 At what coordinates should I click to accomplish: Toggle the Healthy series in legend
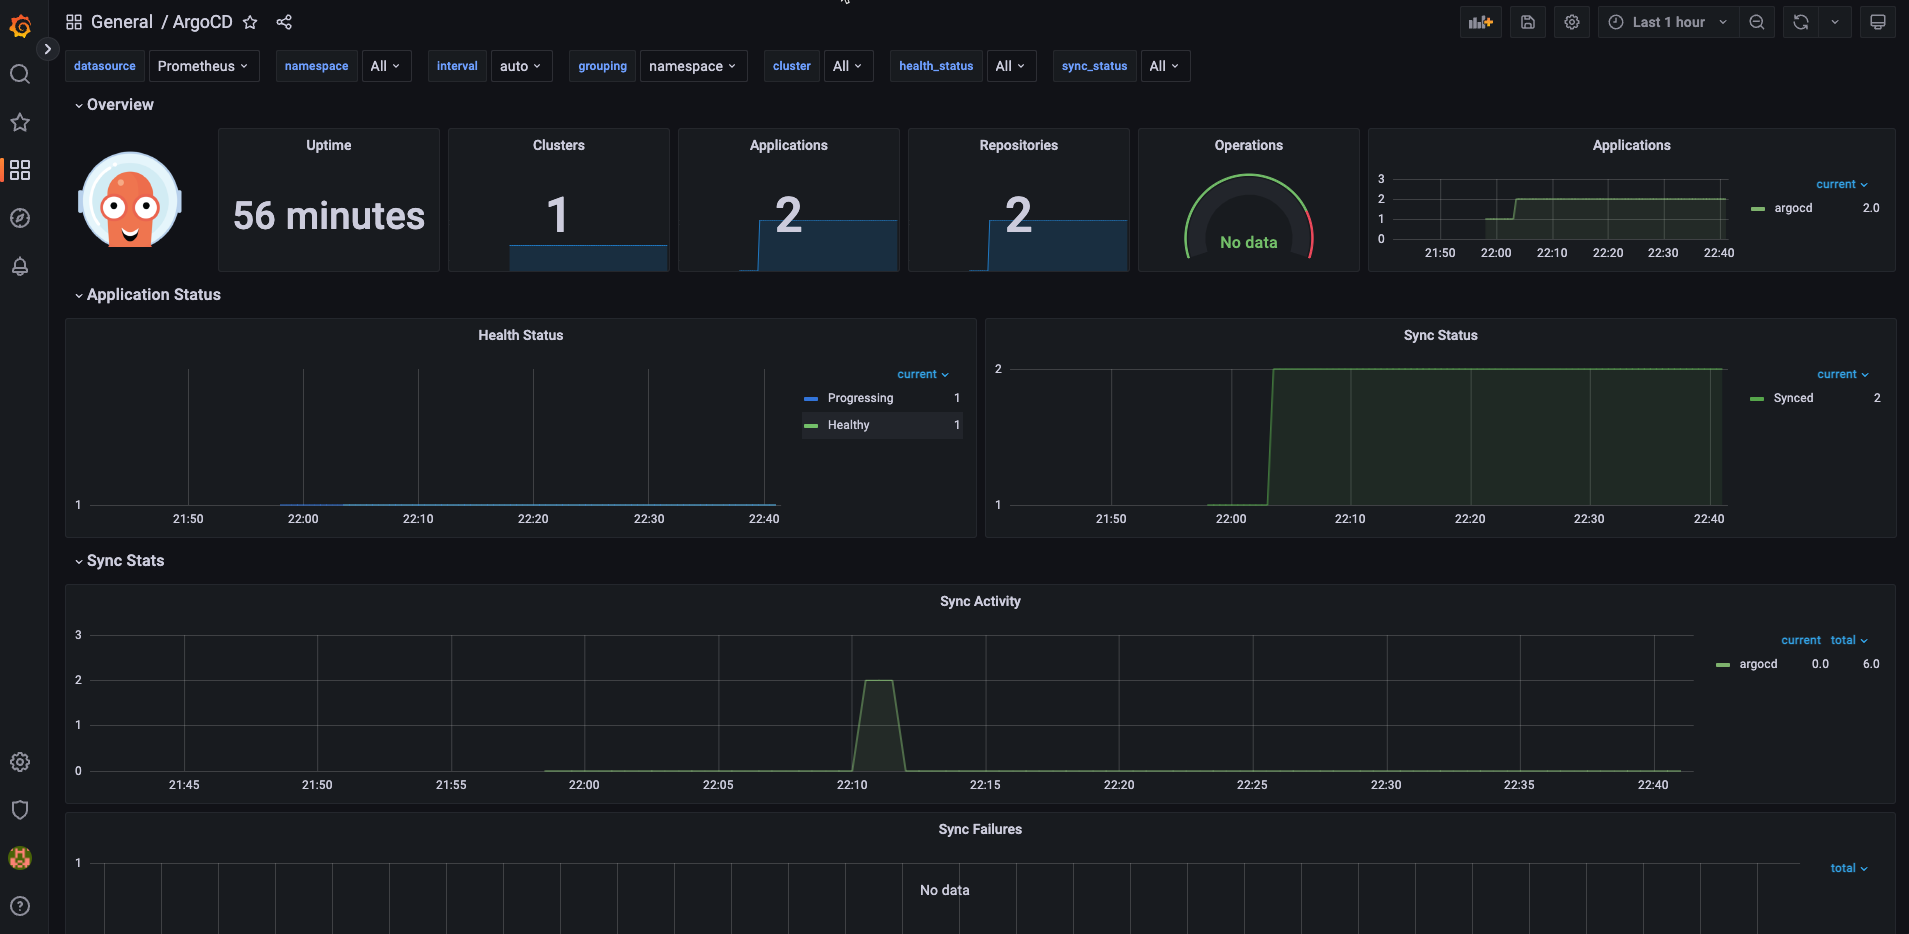coord(848,425)
